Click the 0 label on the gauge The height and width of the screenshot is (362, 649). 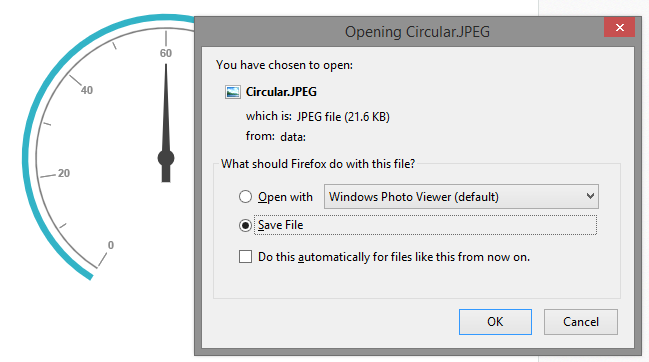(111, 245)
